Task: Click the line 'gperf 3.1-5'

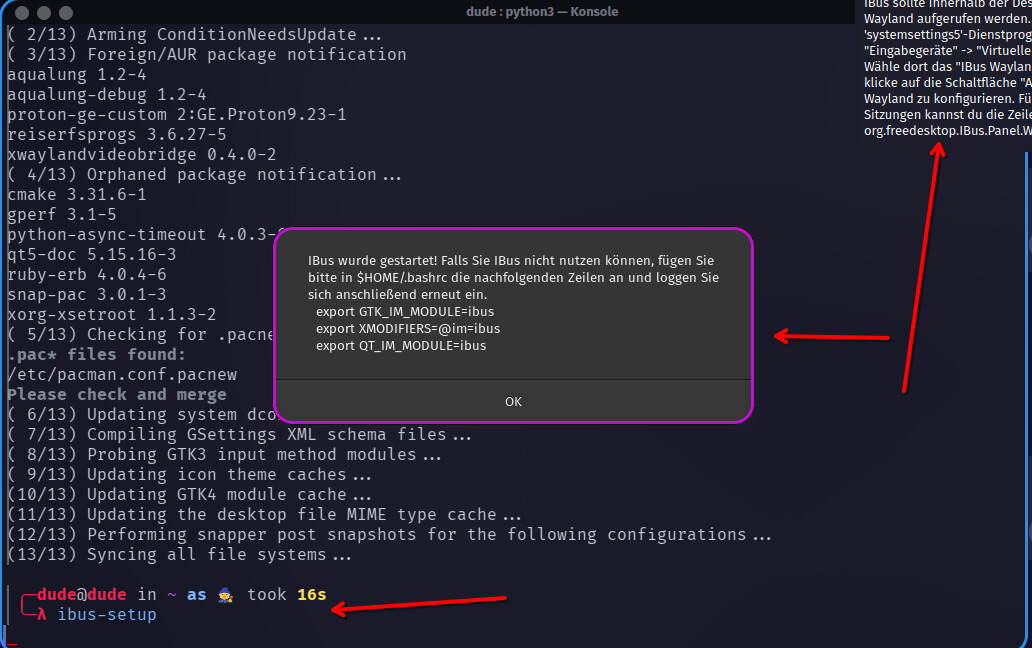Action: click(x=62, y=214)
